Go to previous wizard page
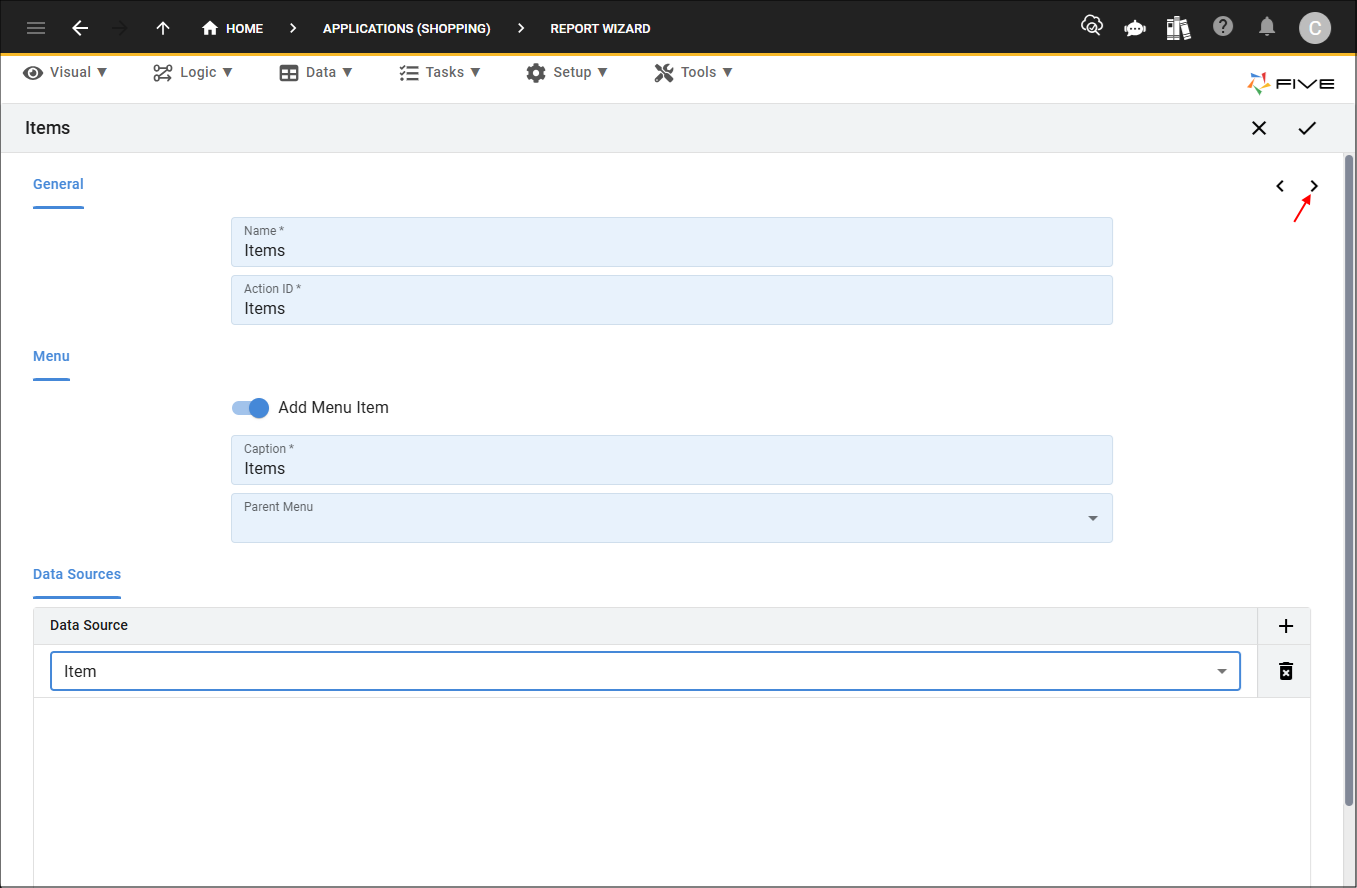The width and height of the screenshot is (1357, 888). (1280, 186)
